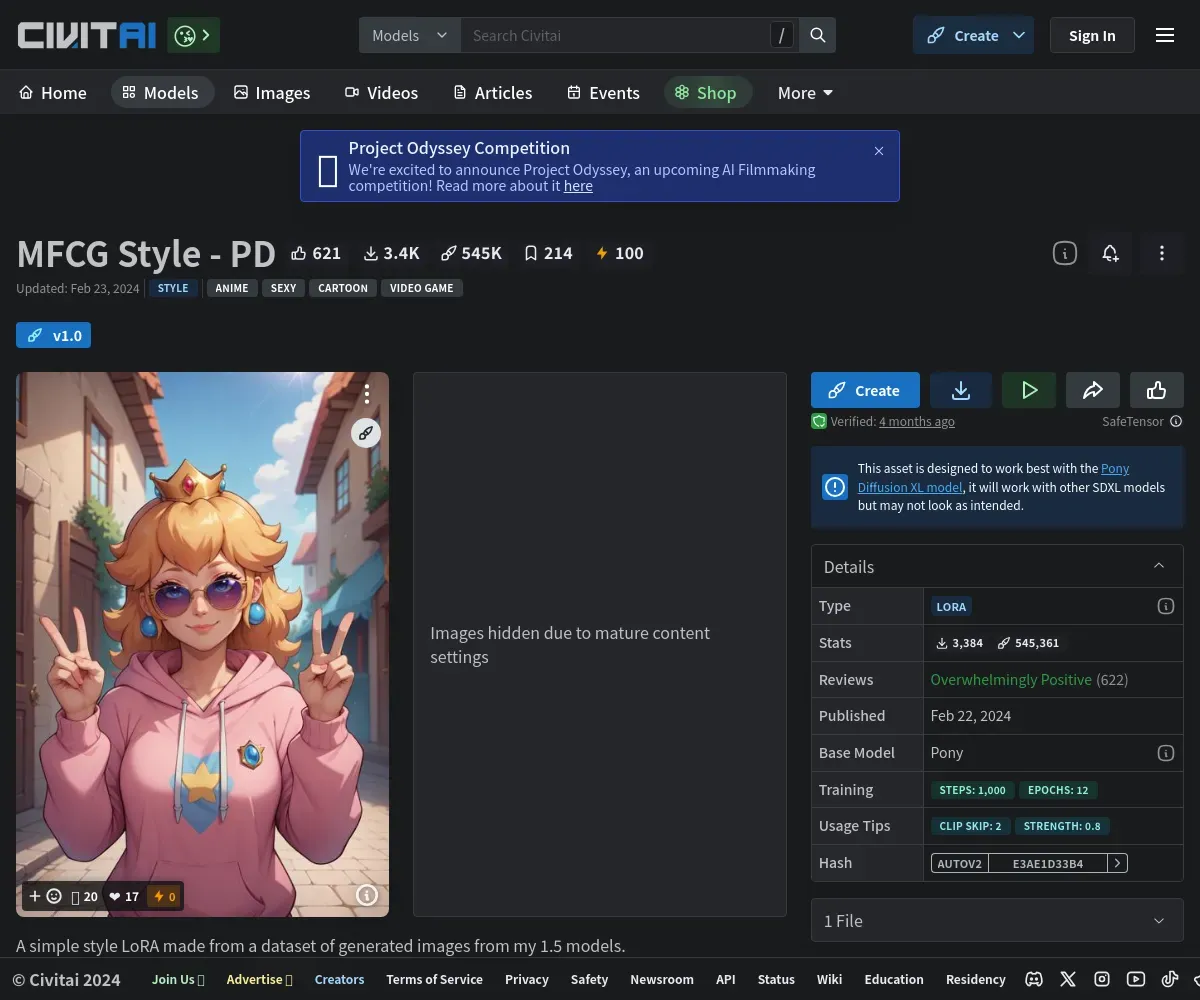Open the hamburger menu icon
Screen dimensions: 1200x1000
pos(1165,36)
